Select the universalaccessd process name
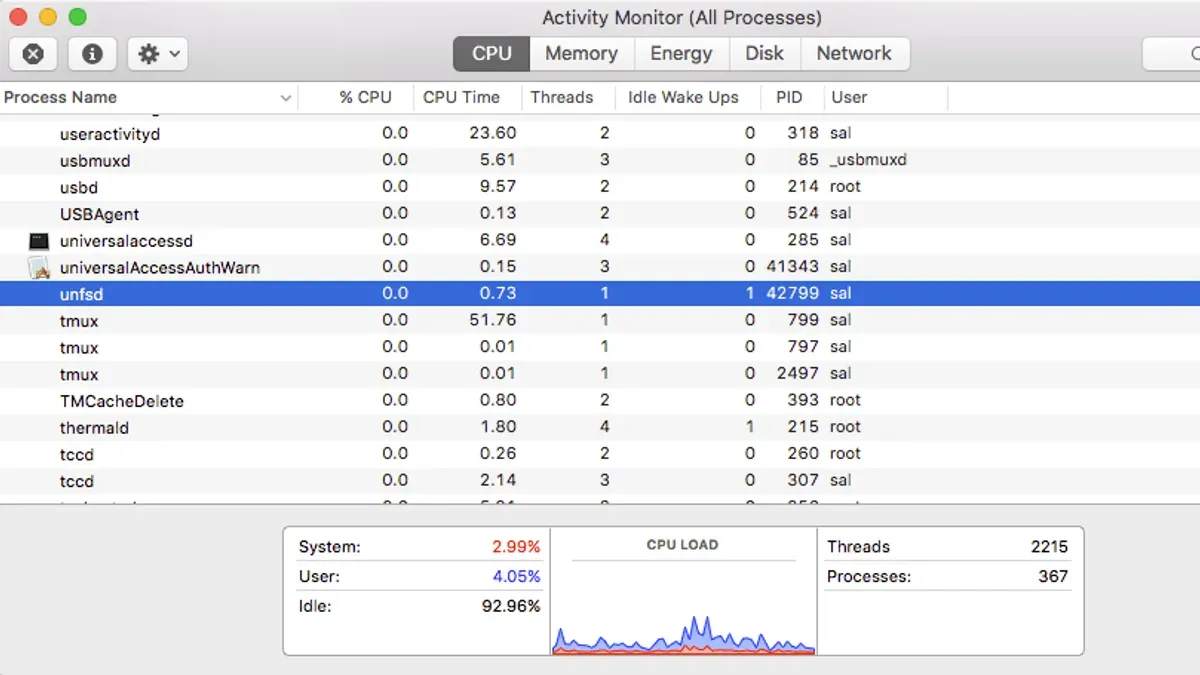 (126, 241)
